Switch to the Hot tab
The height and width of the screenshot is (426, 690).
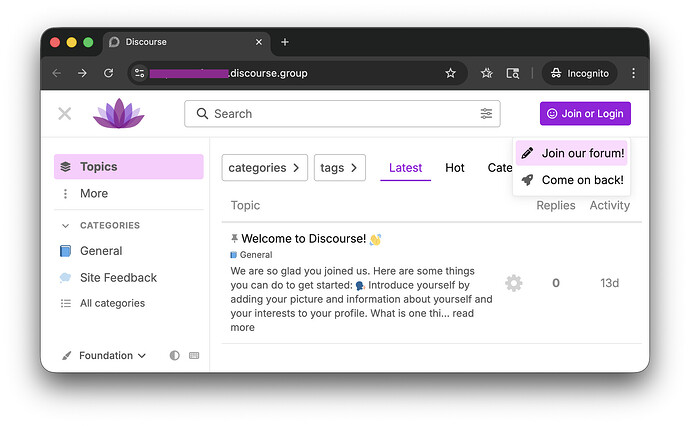pyautogui.click(x=455, y=168)
